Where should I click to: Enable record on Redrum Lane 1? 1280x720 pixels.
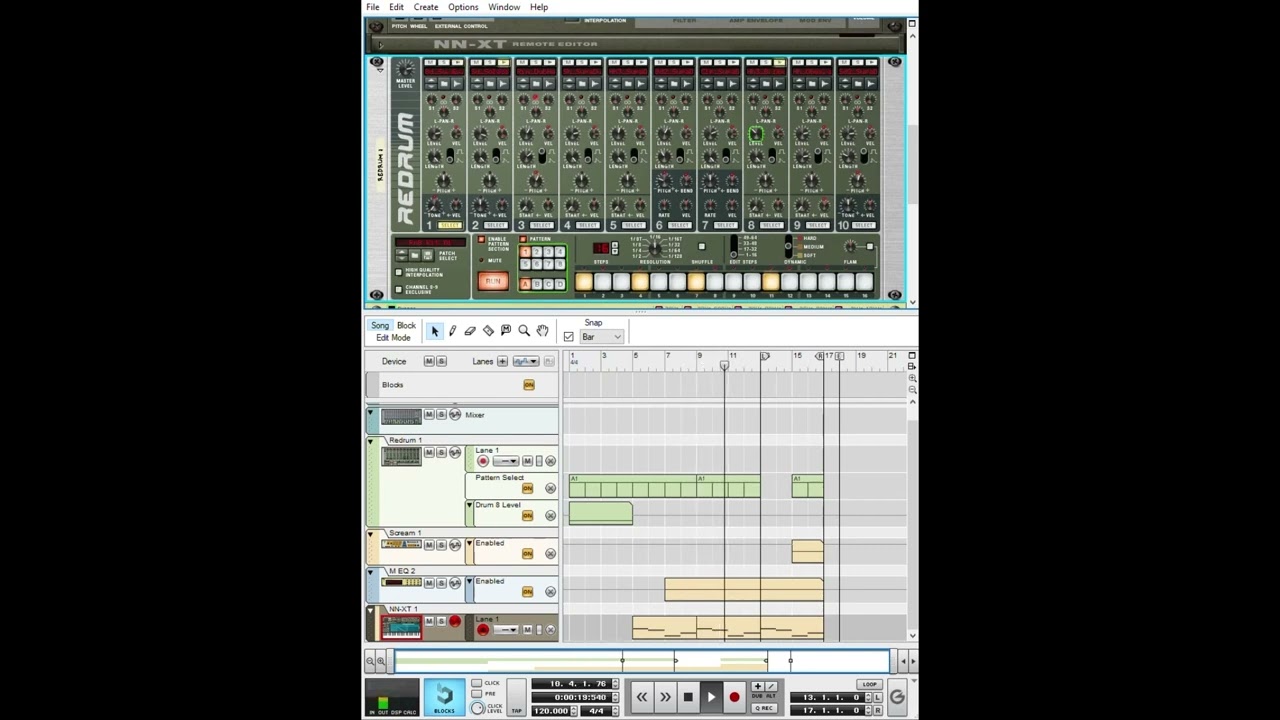click(483, 461)
